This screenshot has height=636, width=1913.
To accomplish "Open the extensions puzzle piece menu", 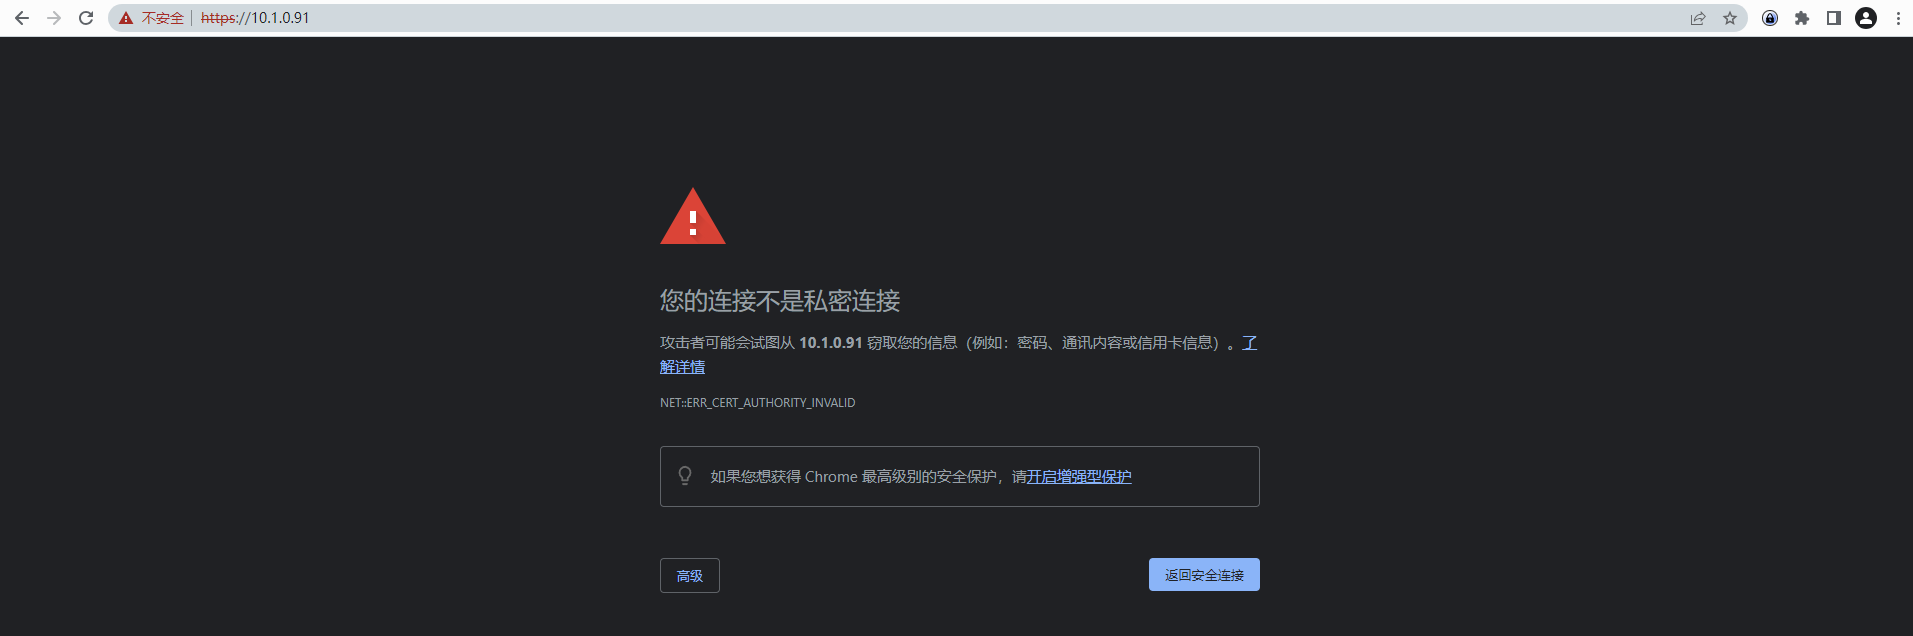I will [x=1802, y=18].
